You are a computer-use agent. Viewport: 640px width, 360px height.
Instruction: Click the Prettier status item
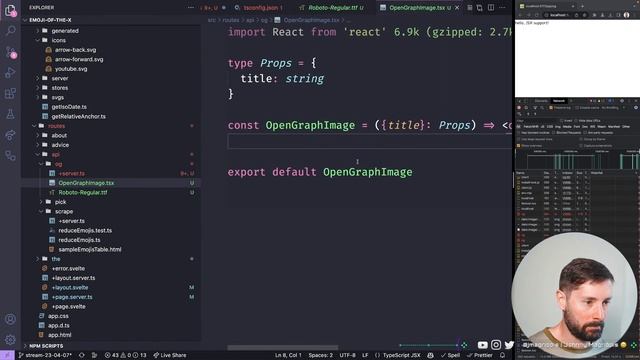[x=480, y=355]
